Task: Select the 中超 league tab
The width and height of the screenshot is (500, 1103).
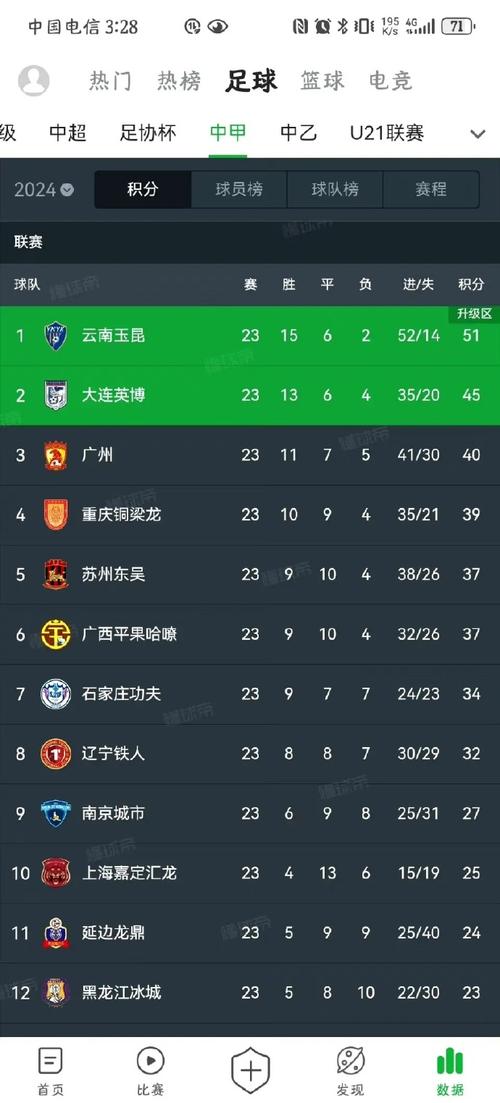Action: point(68,133)
